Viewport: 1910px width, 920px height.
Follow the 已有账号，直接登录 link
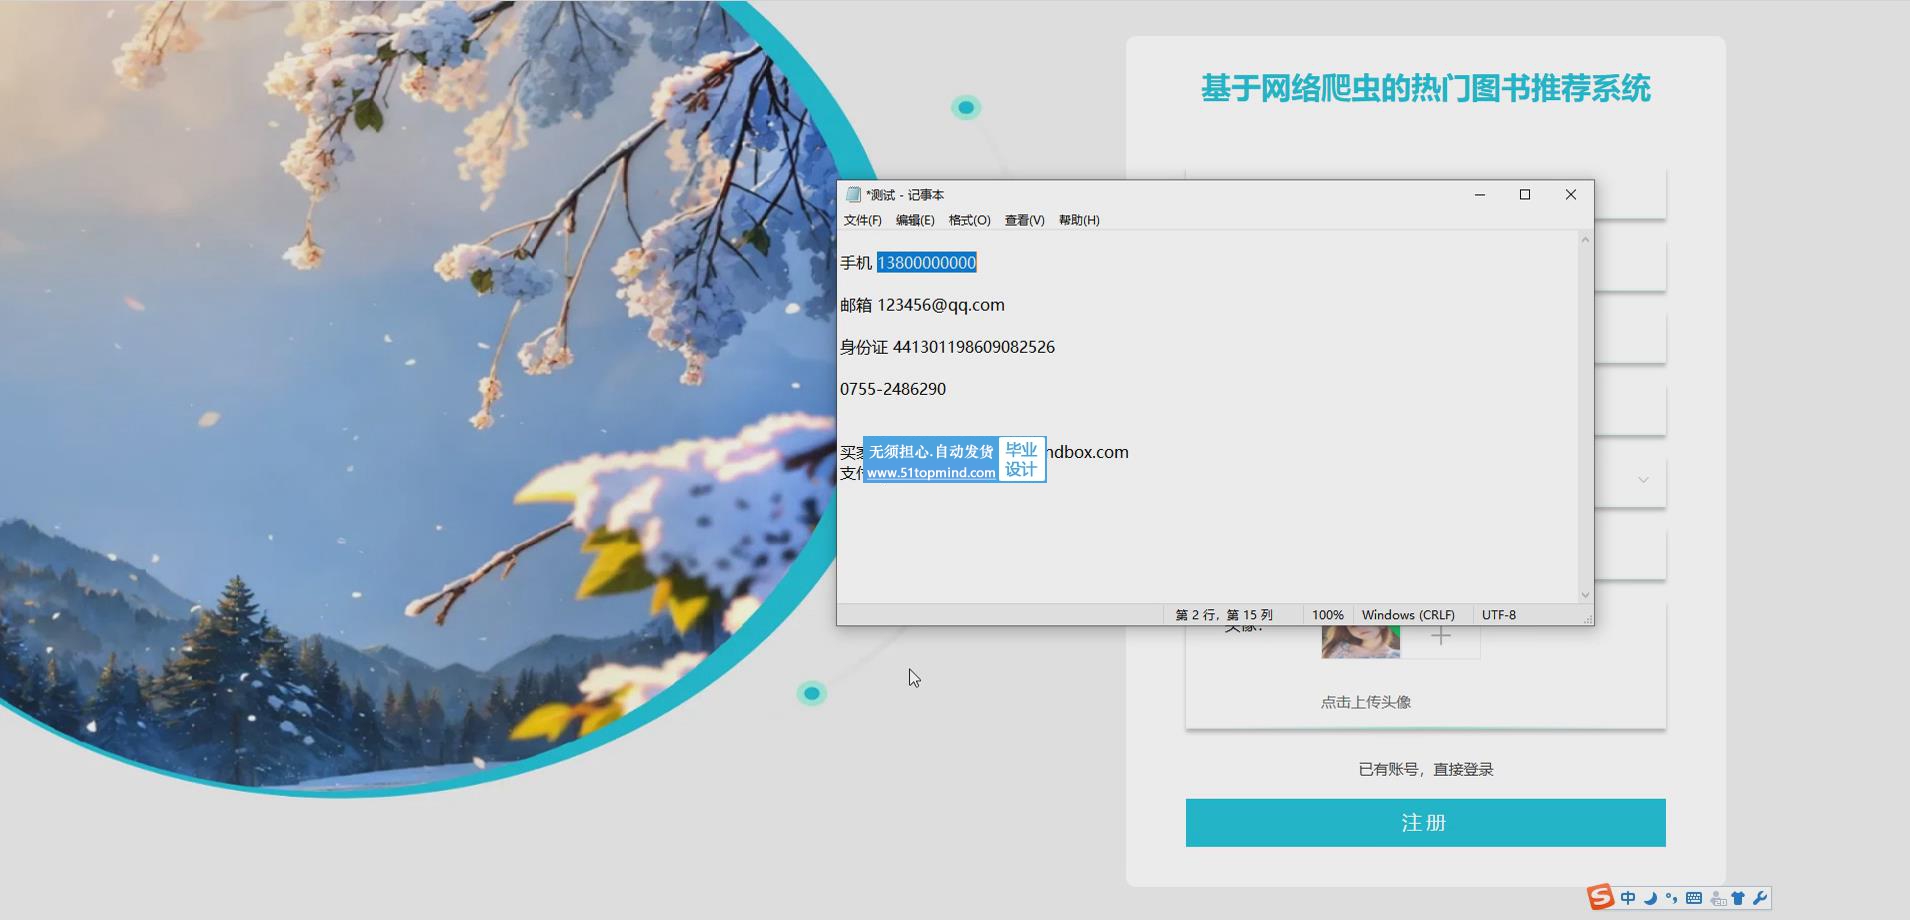pos(1425,769)
